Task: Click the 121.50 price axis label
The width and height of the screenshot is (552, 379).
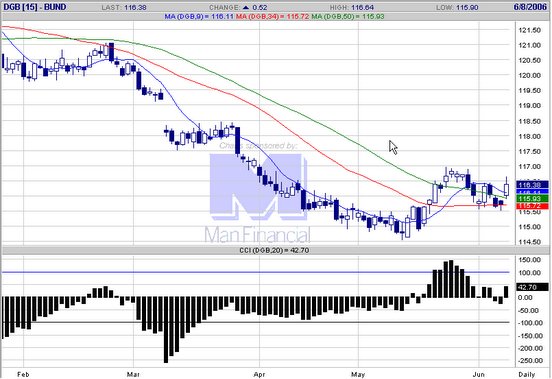Action: [529, 31]
